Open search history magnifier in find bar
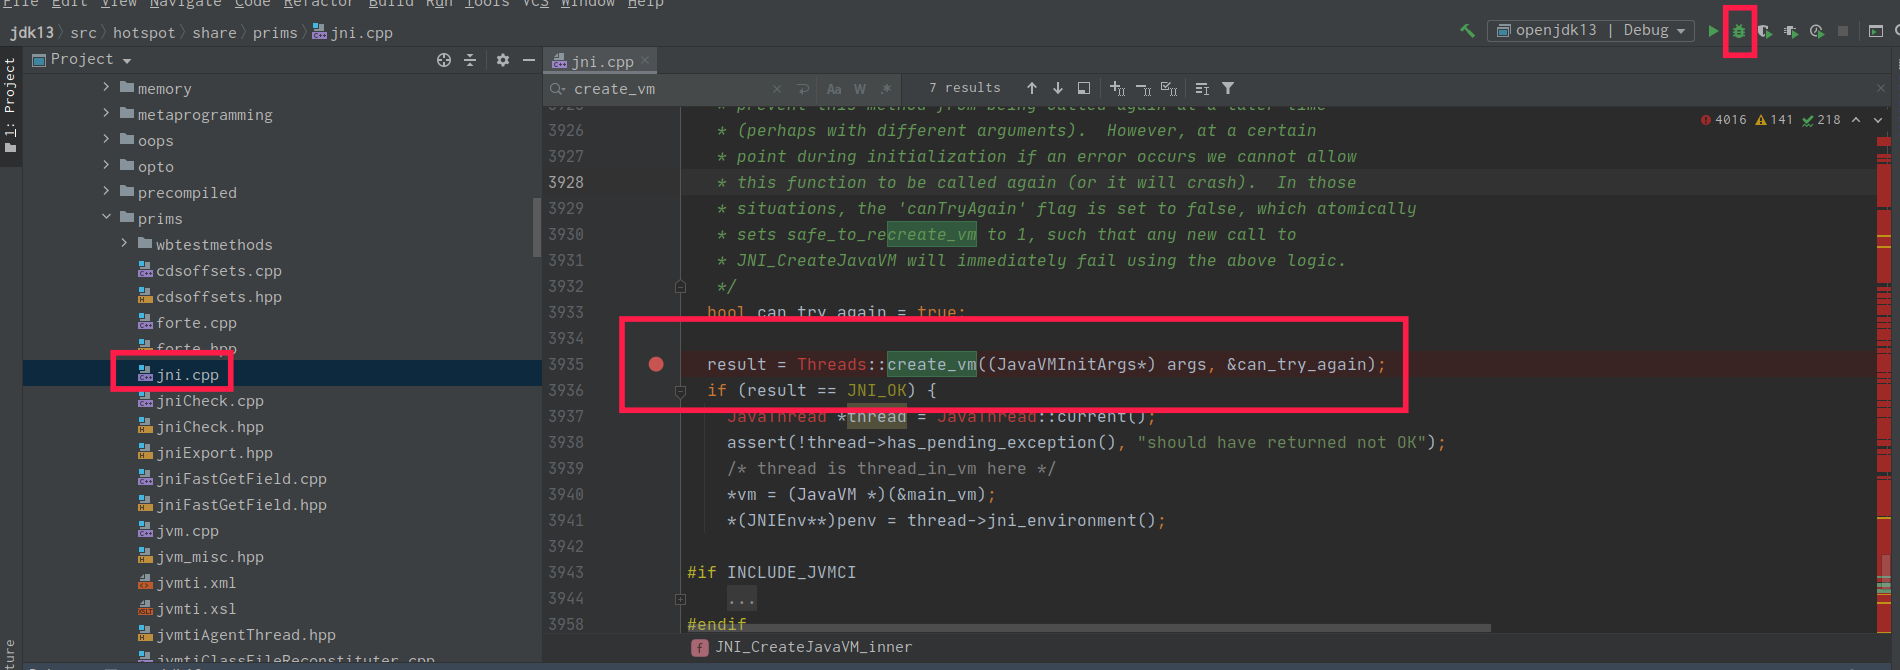1900x670 pixels. point(558,89)
